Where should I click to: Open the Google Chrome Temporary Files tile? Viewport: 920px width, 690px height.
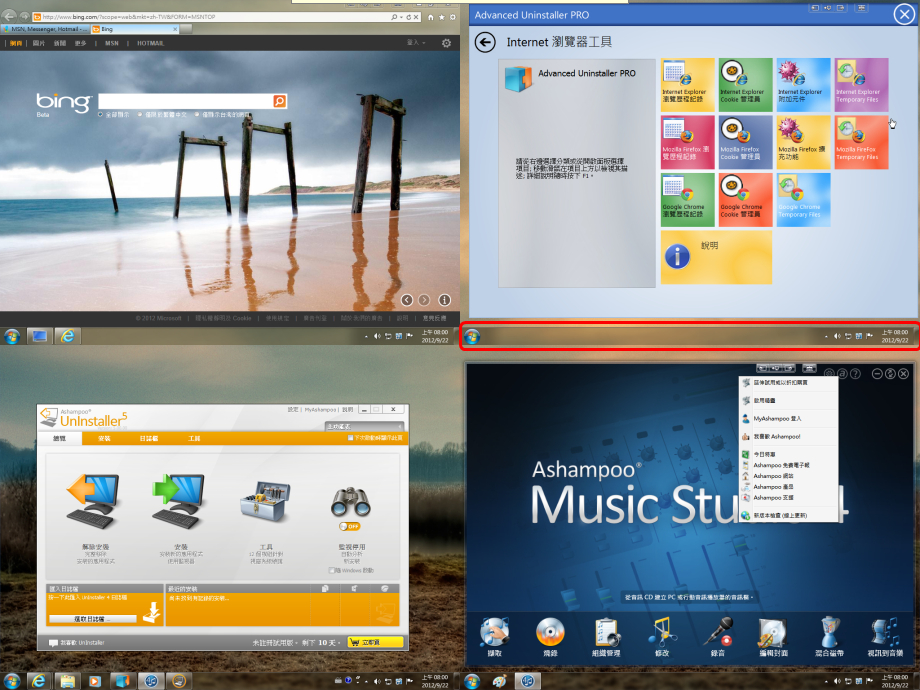803,199
